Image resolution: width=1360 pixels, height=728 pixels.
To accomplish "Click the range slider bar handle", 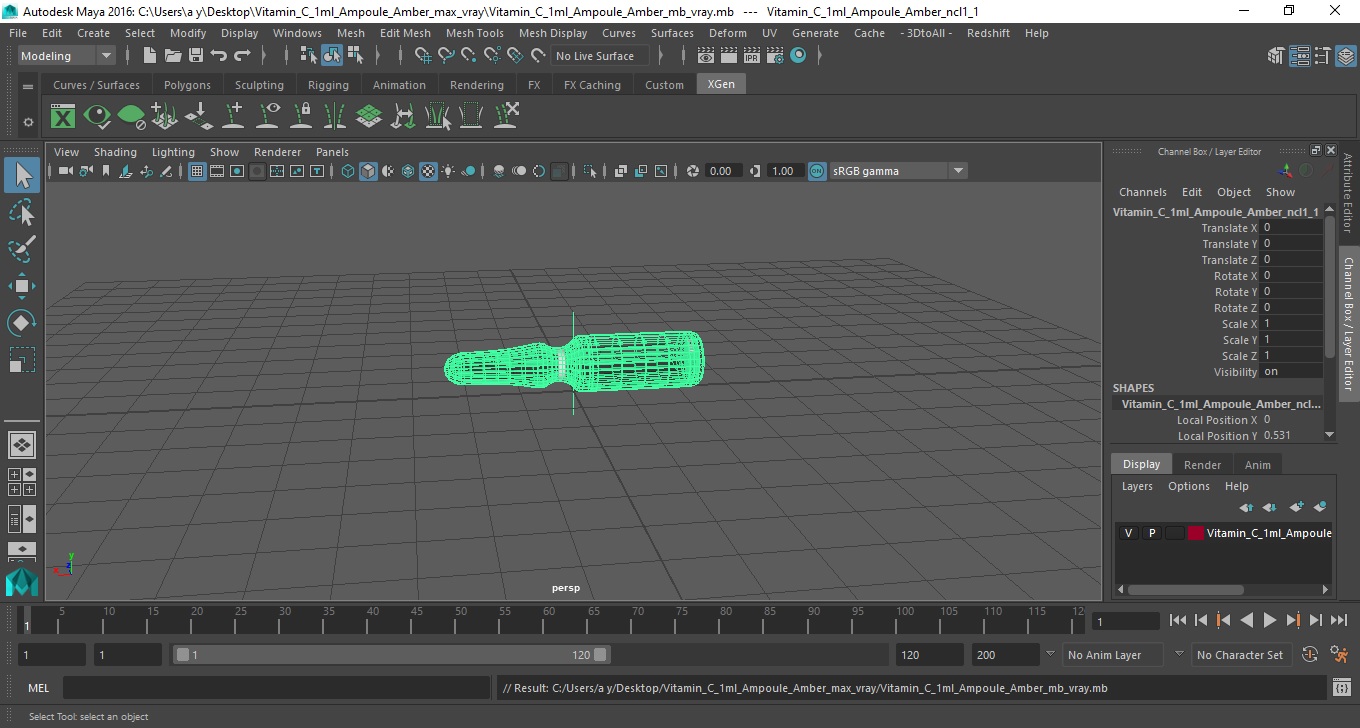I will click(391, 655).
